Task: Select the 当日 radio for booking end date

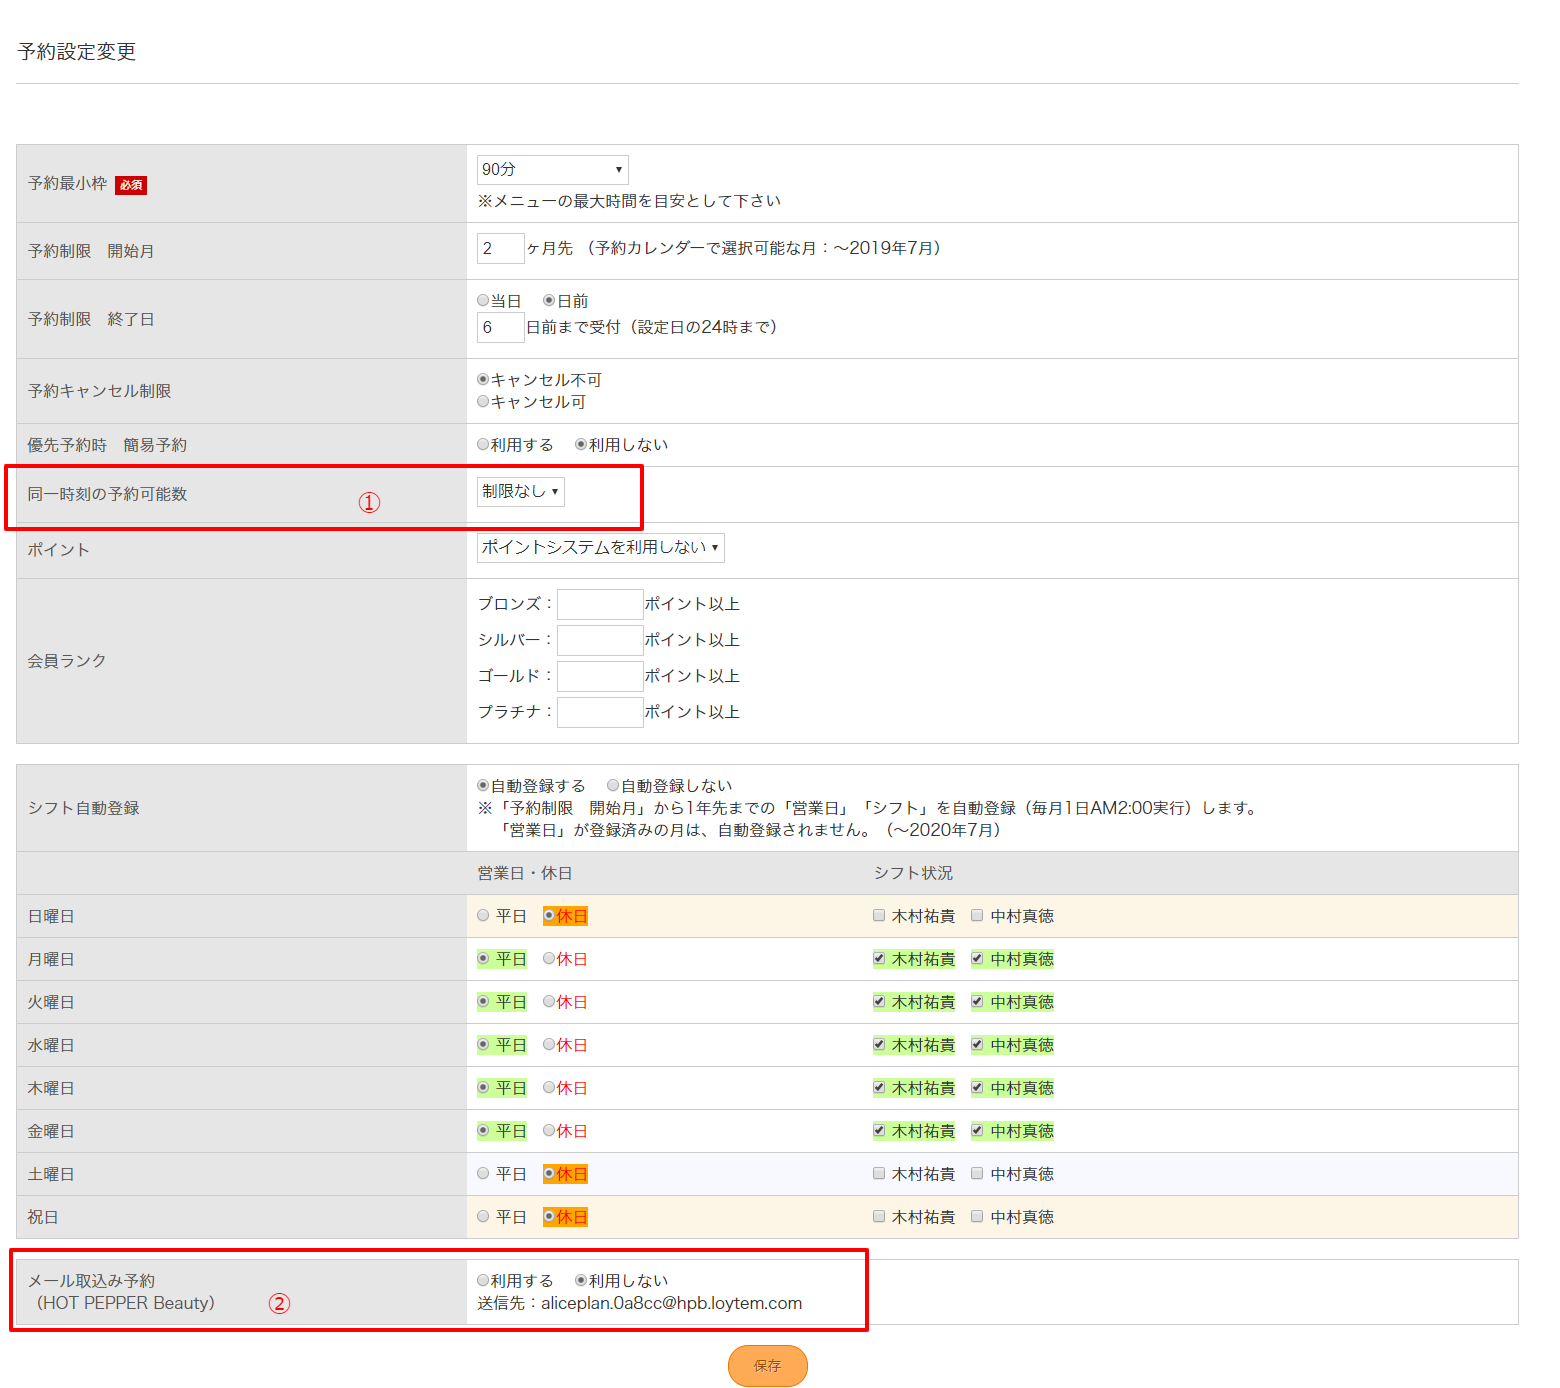Action: [x=484, y=301]
